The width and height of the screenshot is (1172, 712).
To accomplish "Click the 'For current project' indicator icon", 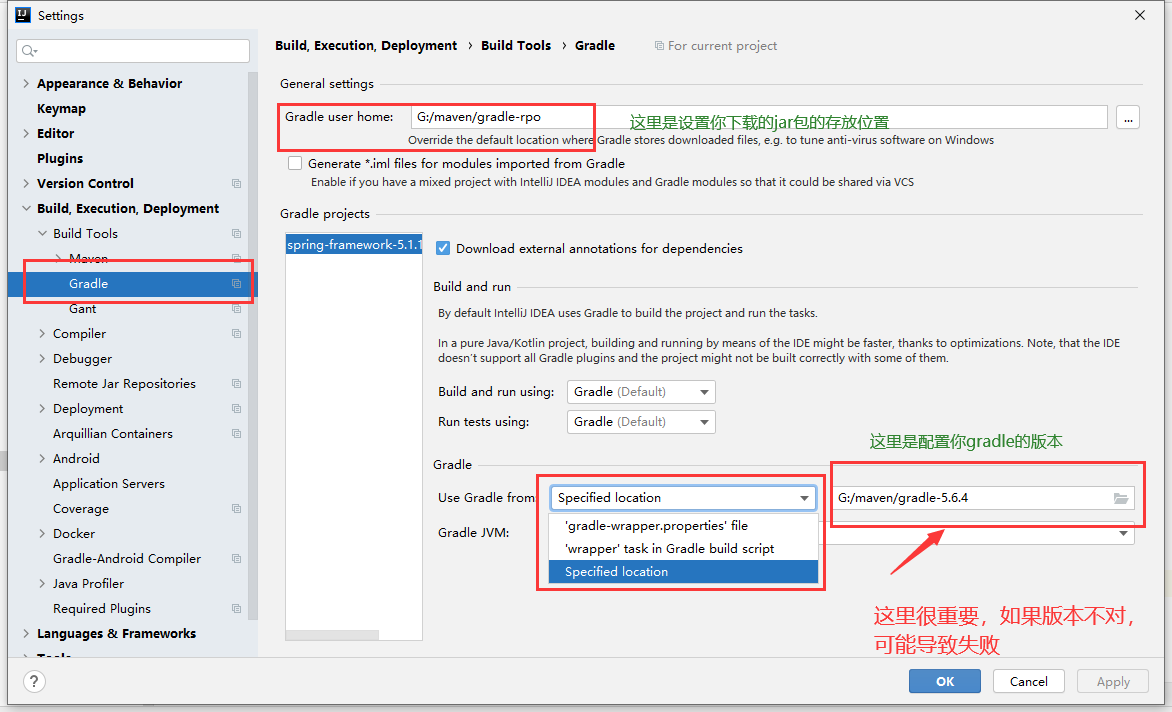I will (659, 46).
